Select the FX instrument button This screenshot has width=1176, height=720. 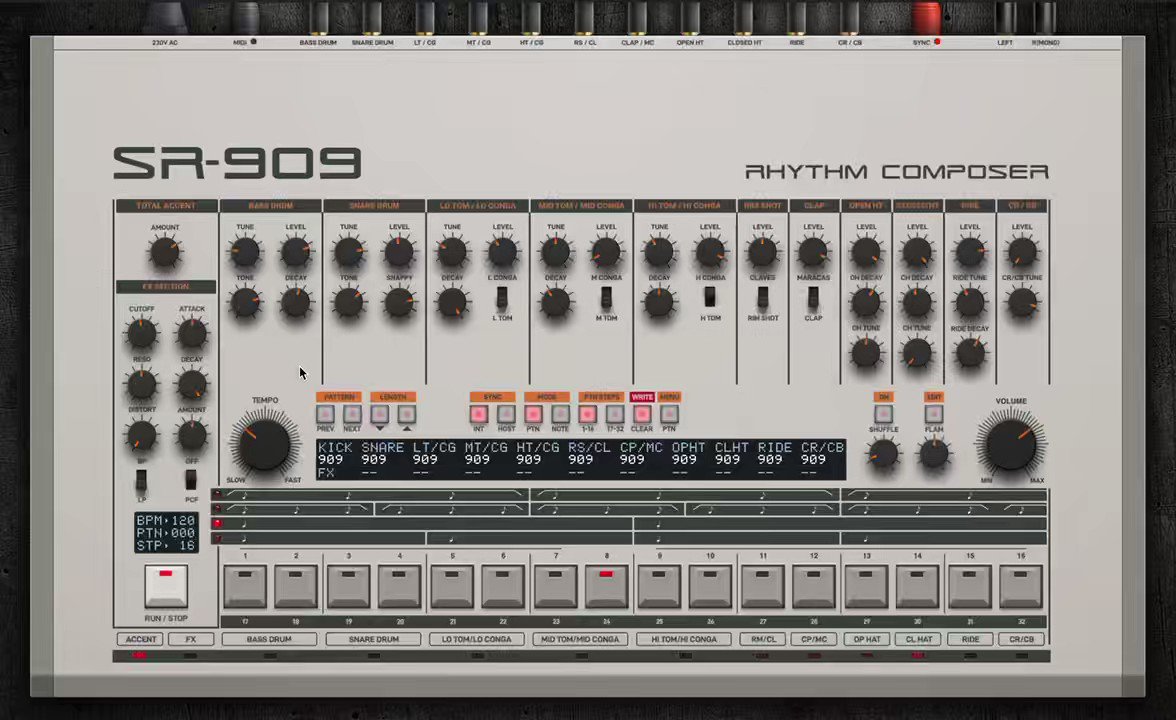click(190, 639)
